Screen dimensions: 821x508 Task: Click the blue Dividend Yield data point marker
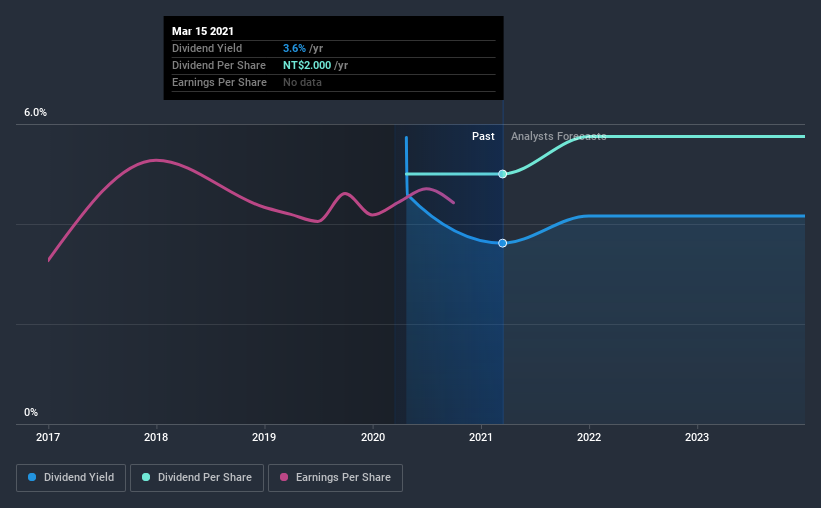coord(503,243)
